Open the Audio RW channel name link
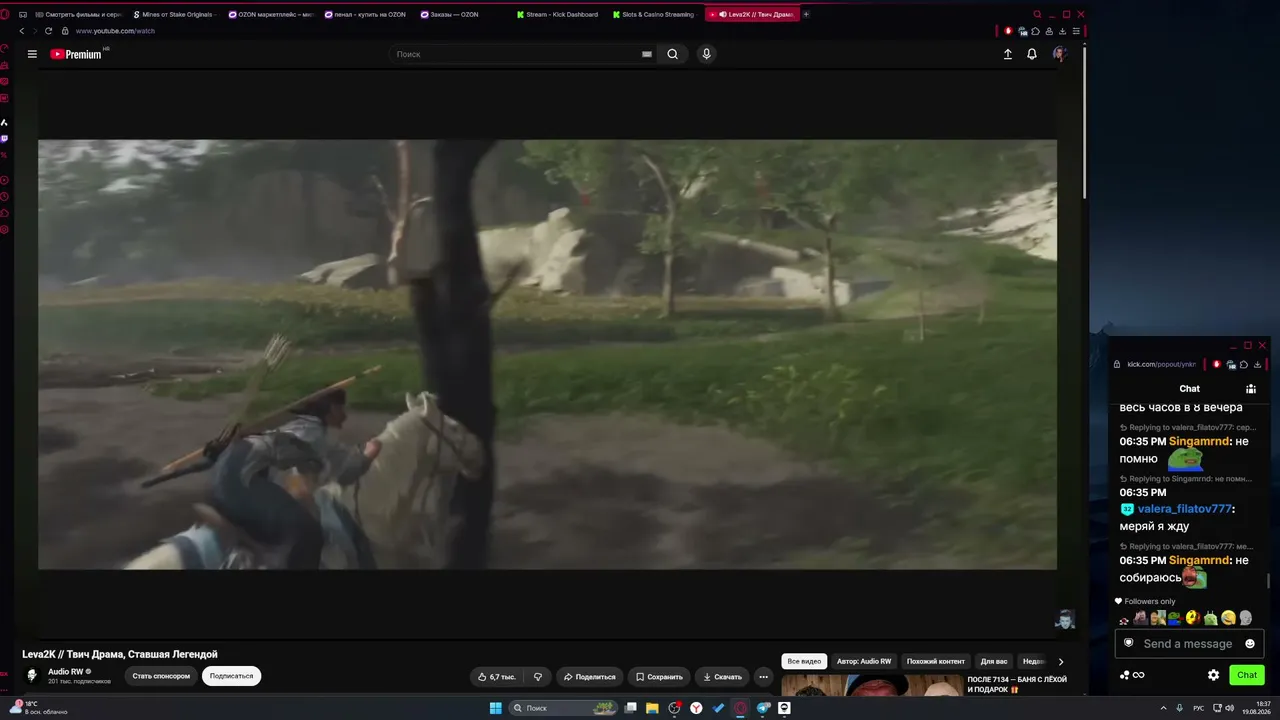 66,672
